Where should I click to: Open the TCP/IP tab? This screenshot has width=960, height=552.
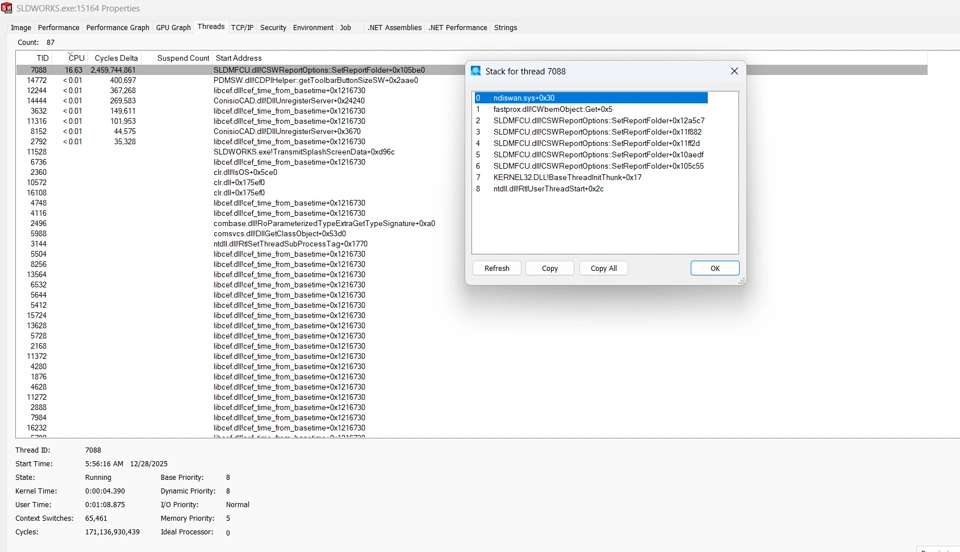coord(242,28)
